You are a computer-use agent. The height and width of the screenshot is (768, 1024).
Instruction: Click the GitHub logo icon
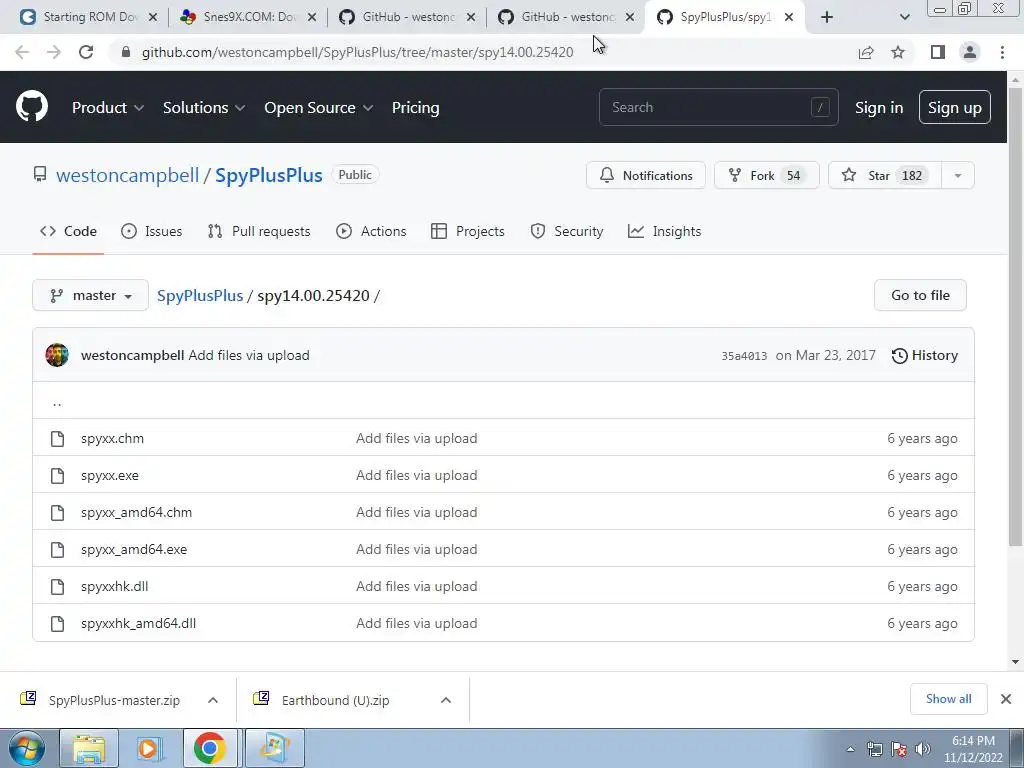32,107
